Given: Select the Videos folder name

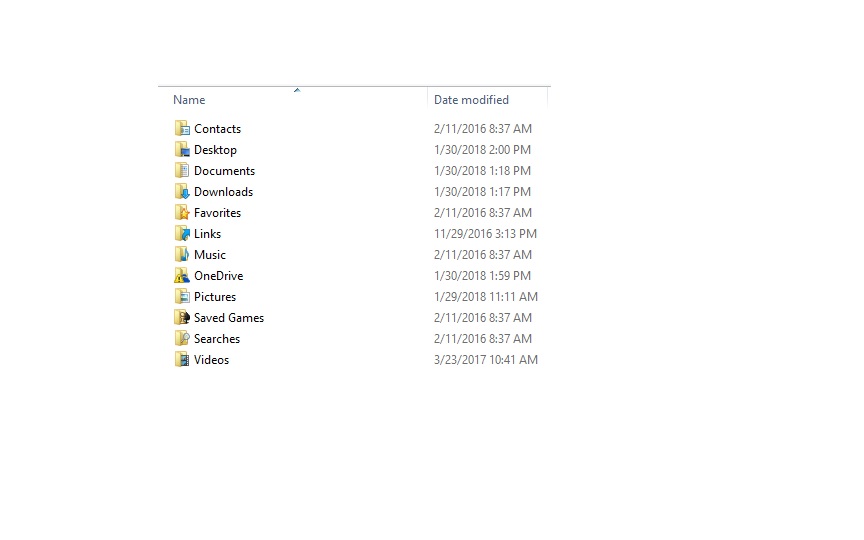Looking at the screenshot, I should pos(211,359).
